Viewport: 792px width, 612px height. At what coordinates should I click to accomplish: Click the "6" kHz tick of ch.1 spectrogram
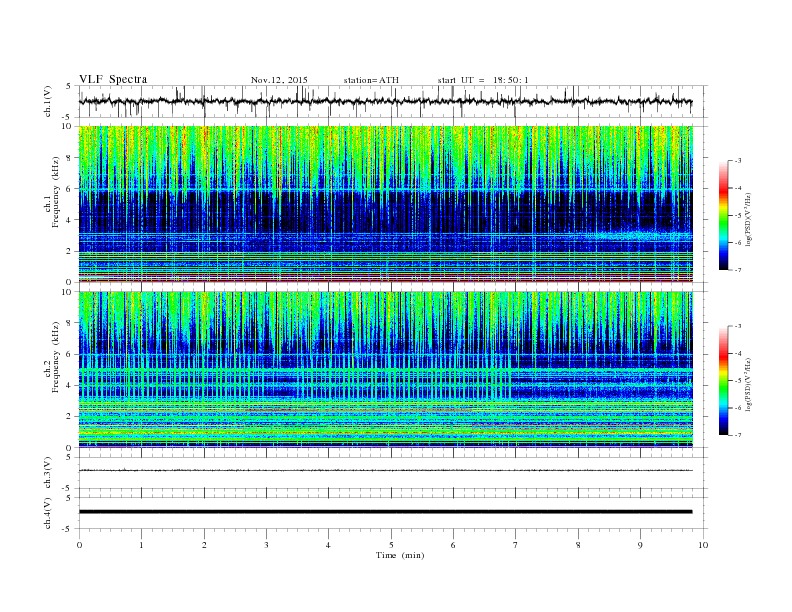(x=69, y=189)
